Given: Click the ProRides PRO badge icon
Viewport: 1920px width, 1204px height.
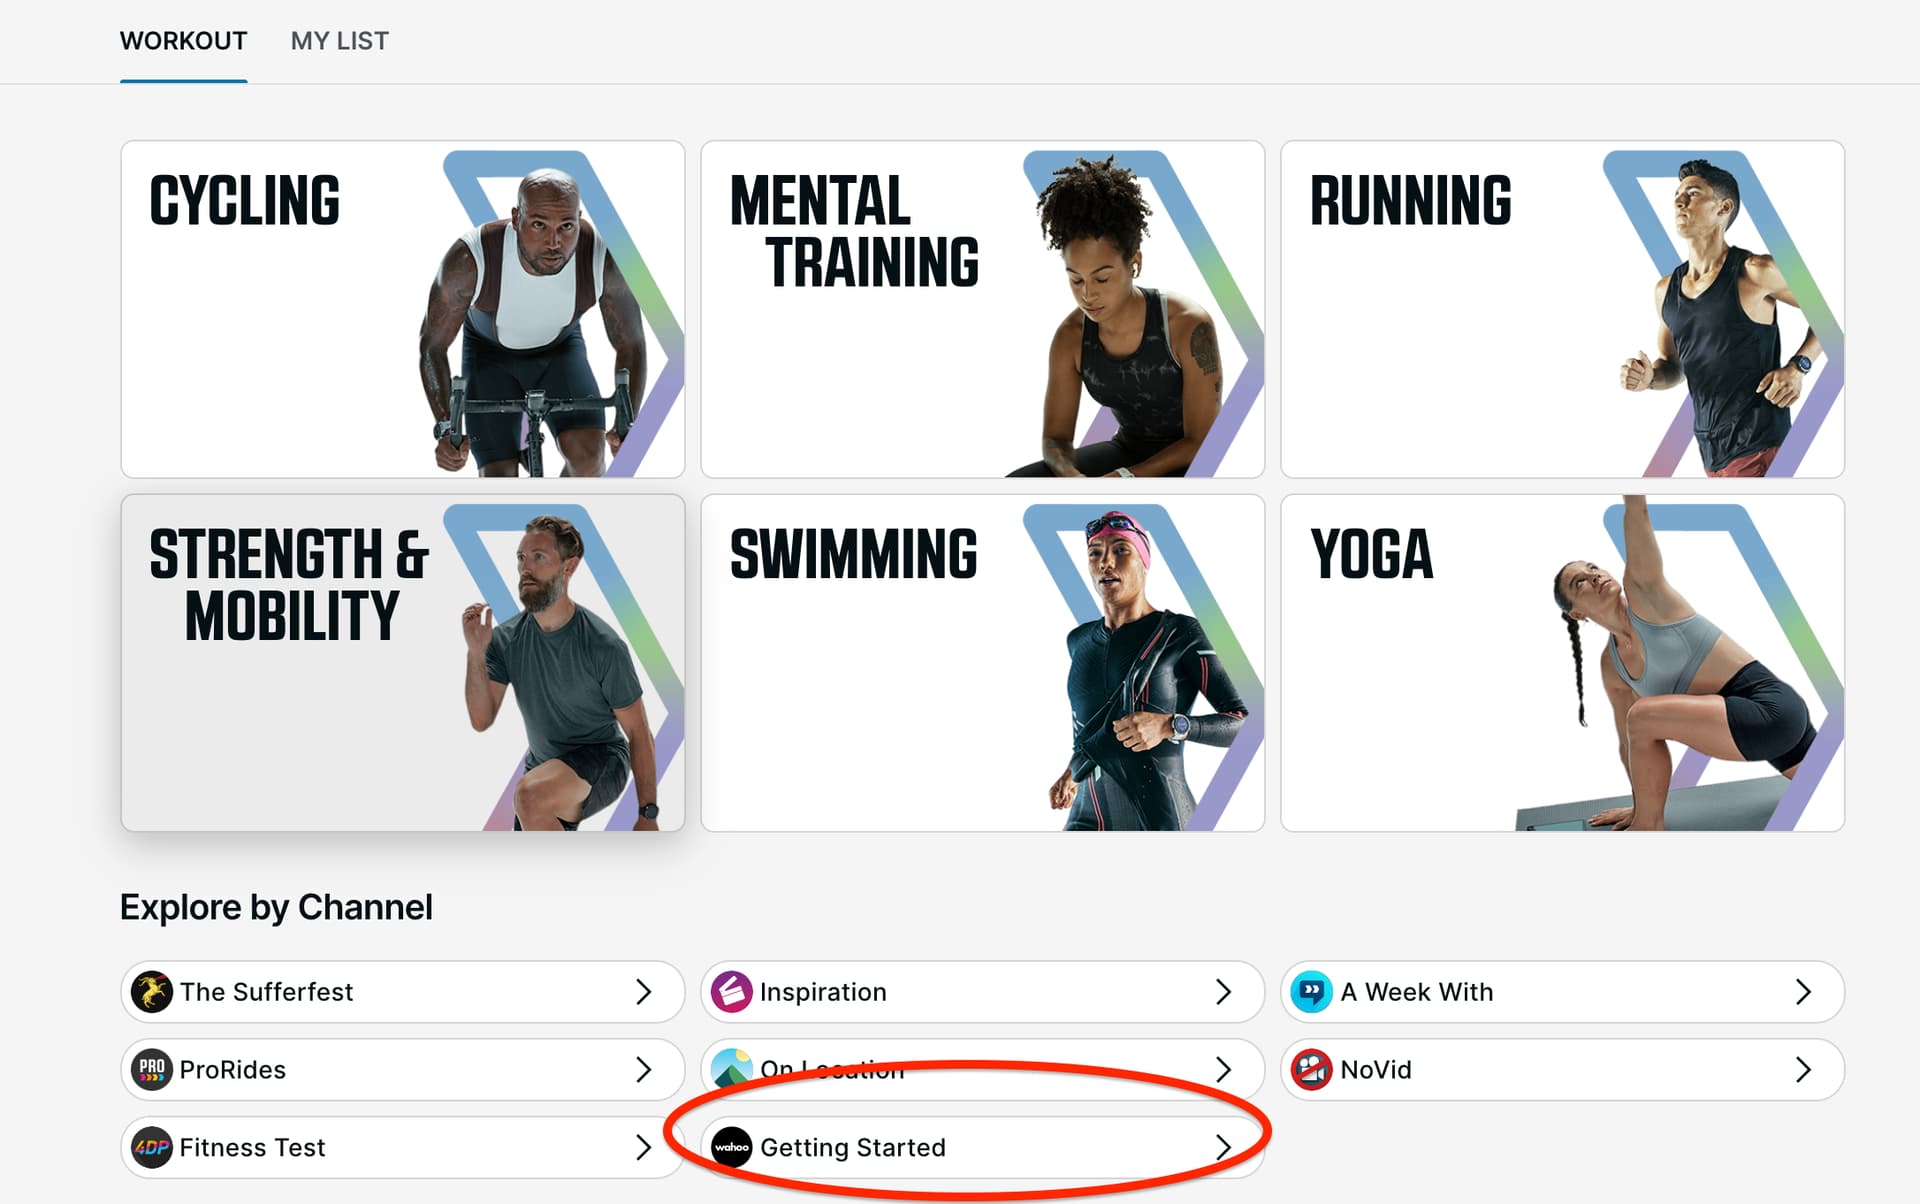Looking at the screenshot, I should tap(152, 1069).
